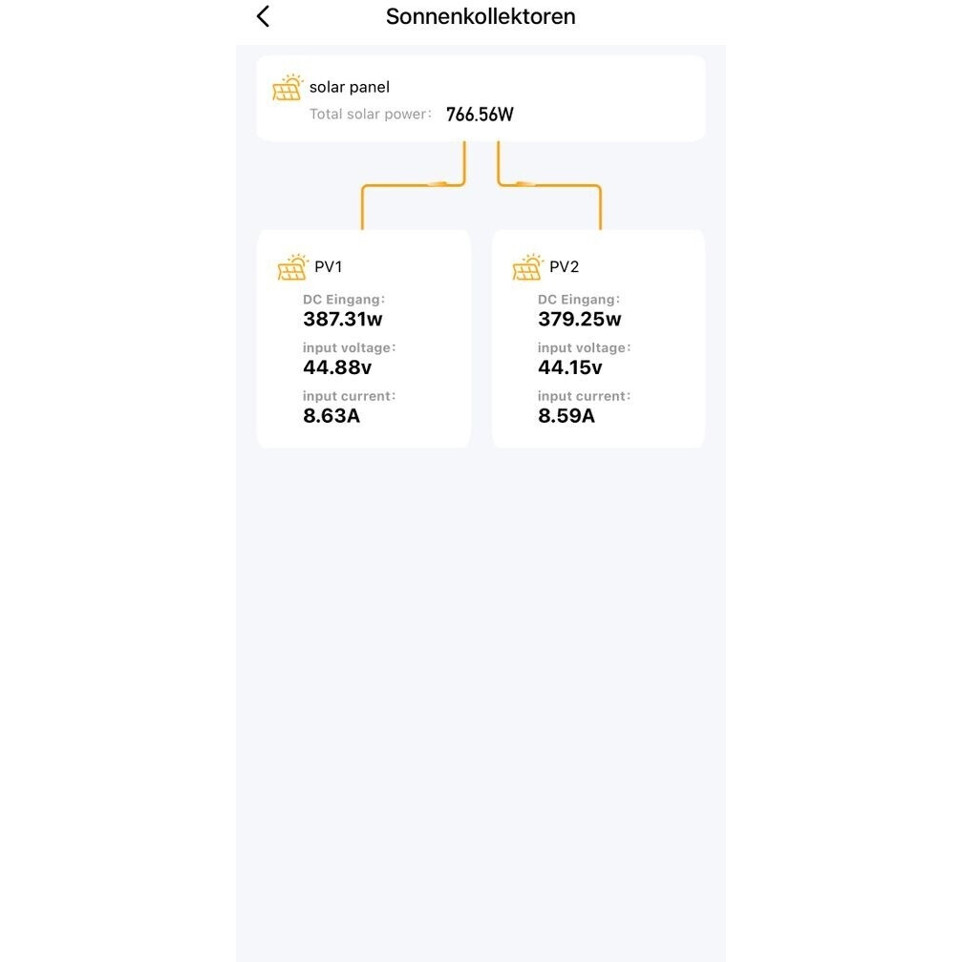Viewport: 962px width, 962px height.
Task: Select the PV1 label
Action: [x=328, y=267]
